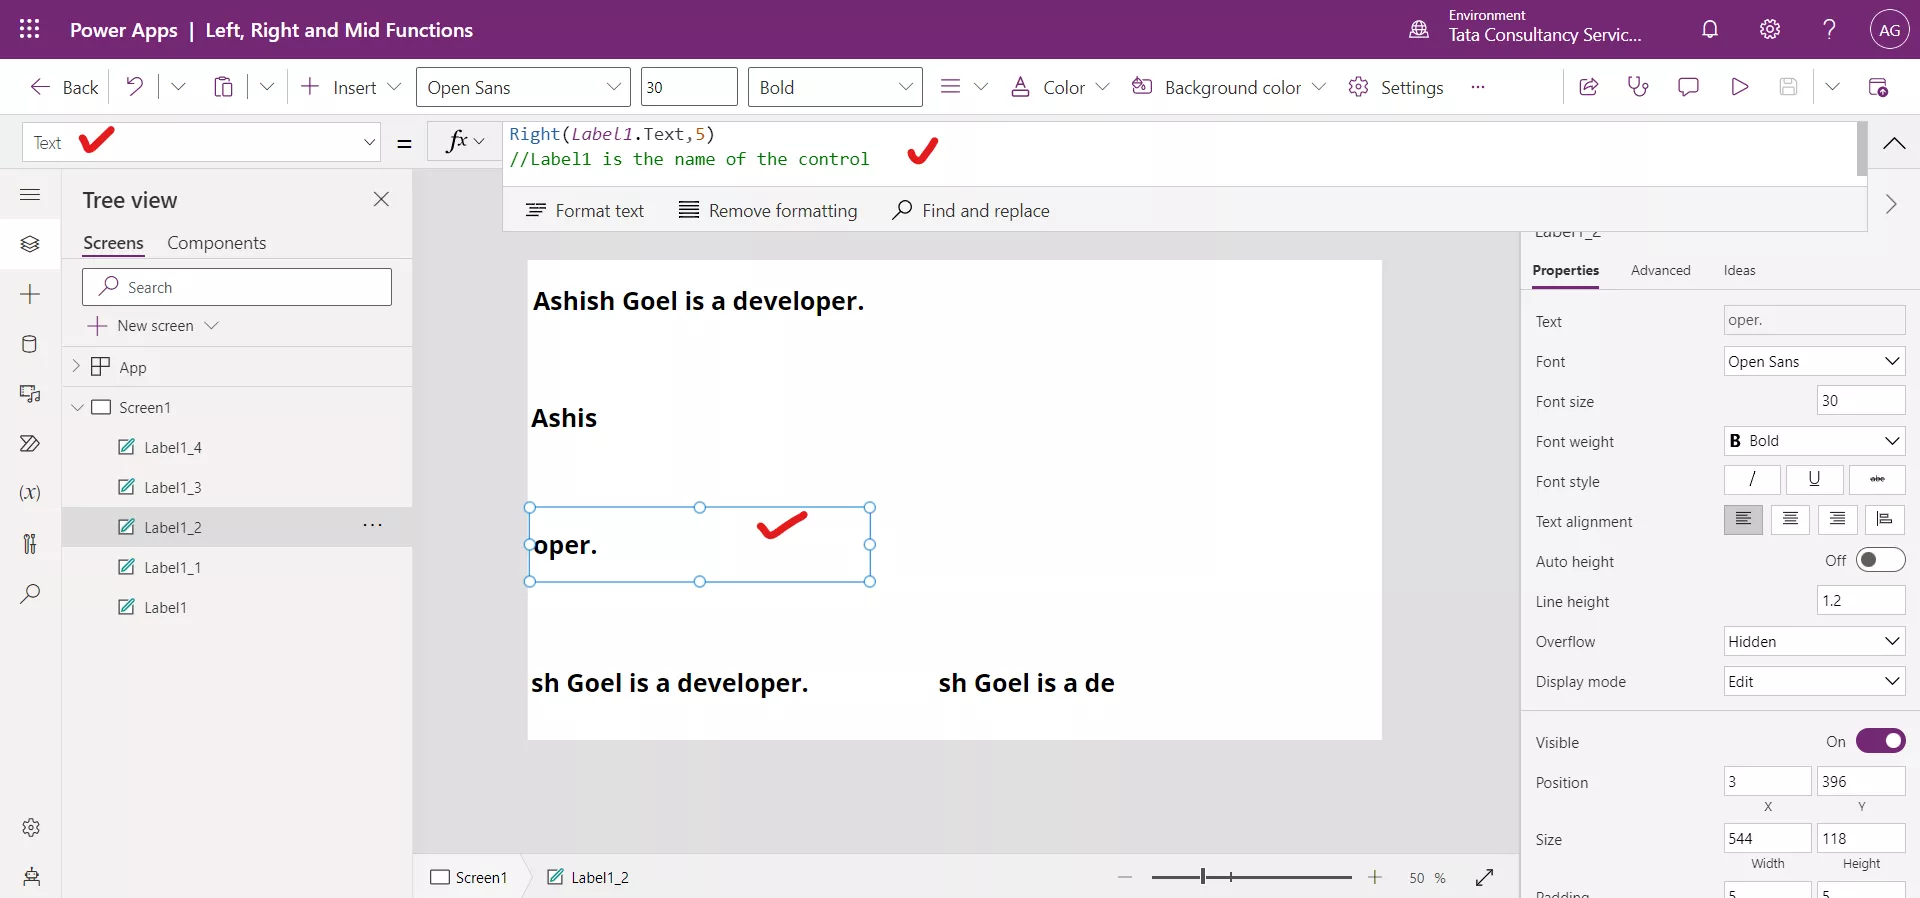The height and width of the screenshot is (898, 1920).
Task: Collapse the formula bar chevron
Action: coord(1893,143)
